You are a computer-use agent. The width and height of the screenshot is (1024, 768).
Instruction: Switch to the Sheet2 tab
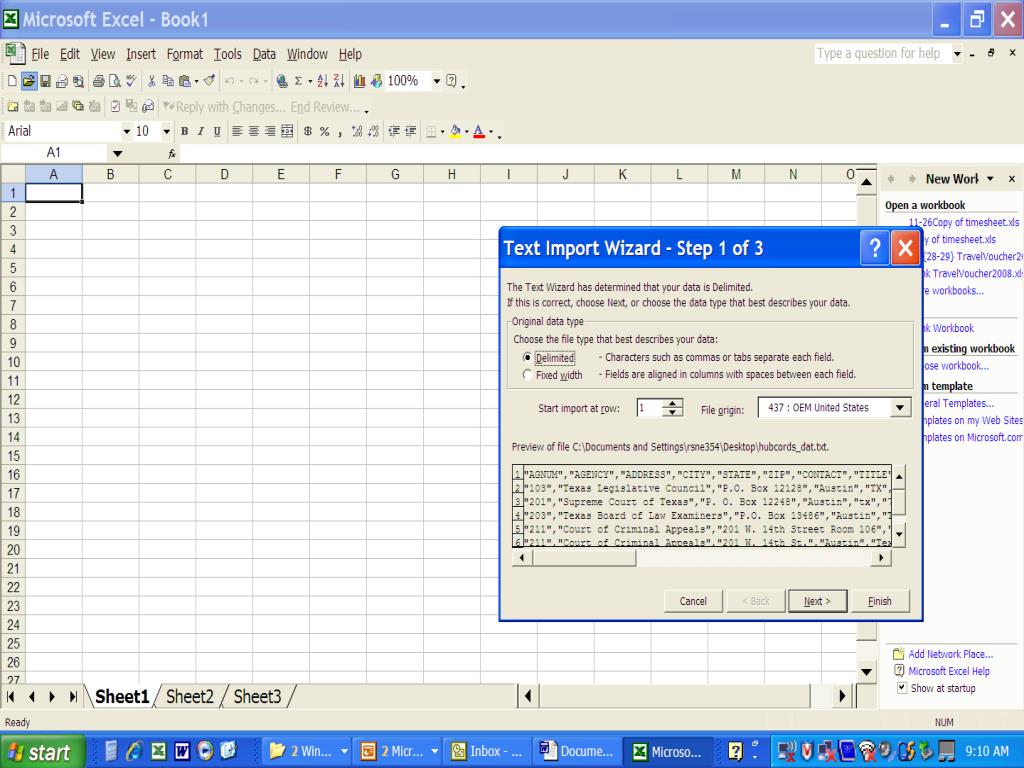tap(189, 697)
